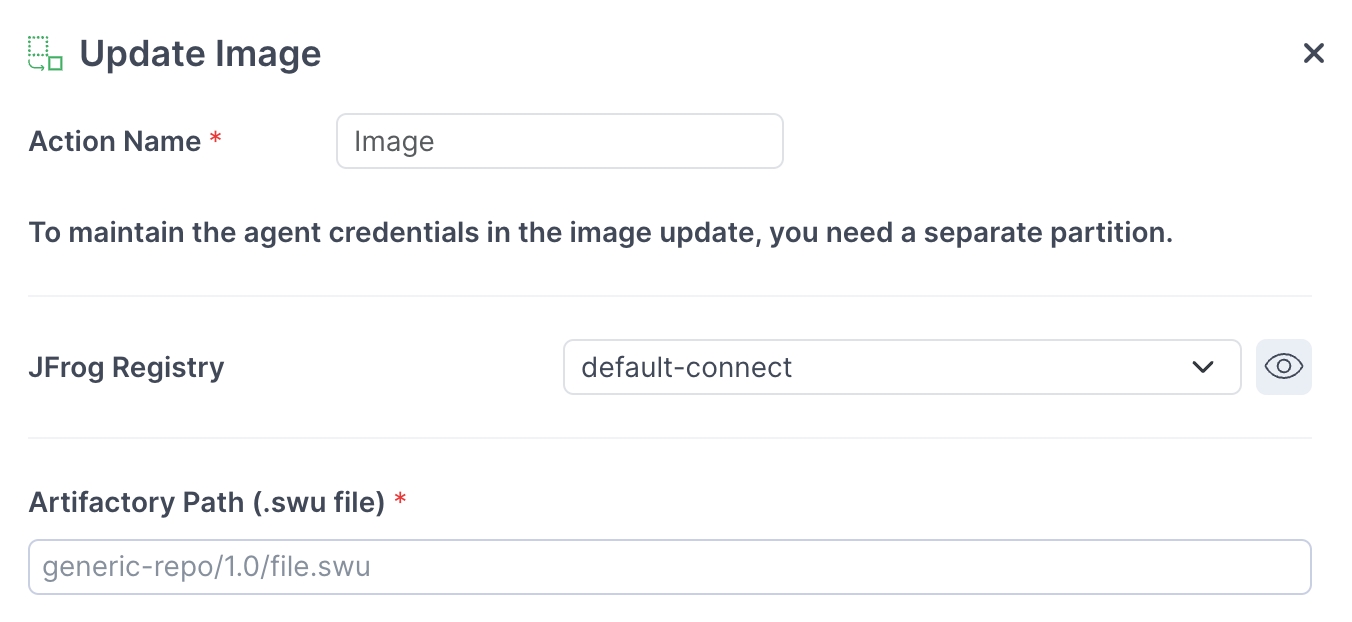The height and width of the screenshot is (622, 1352).
Task: Click the divider line below JFrog Registry
Action: [x=669, y=438]
